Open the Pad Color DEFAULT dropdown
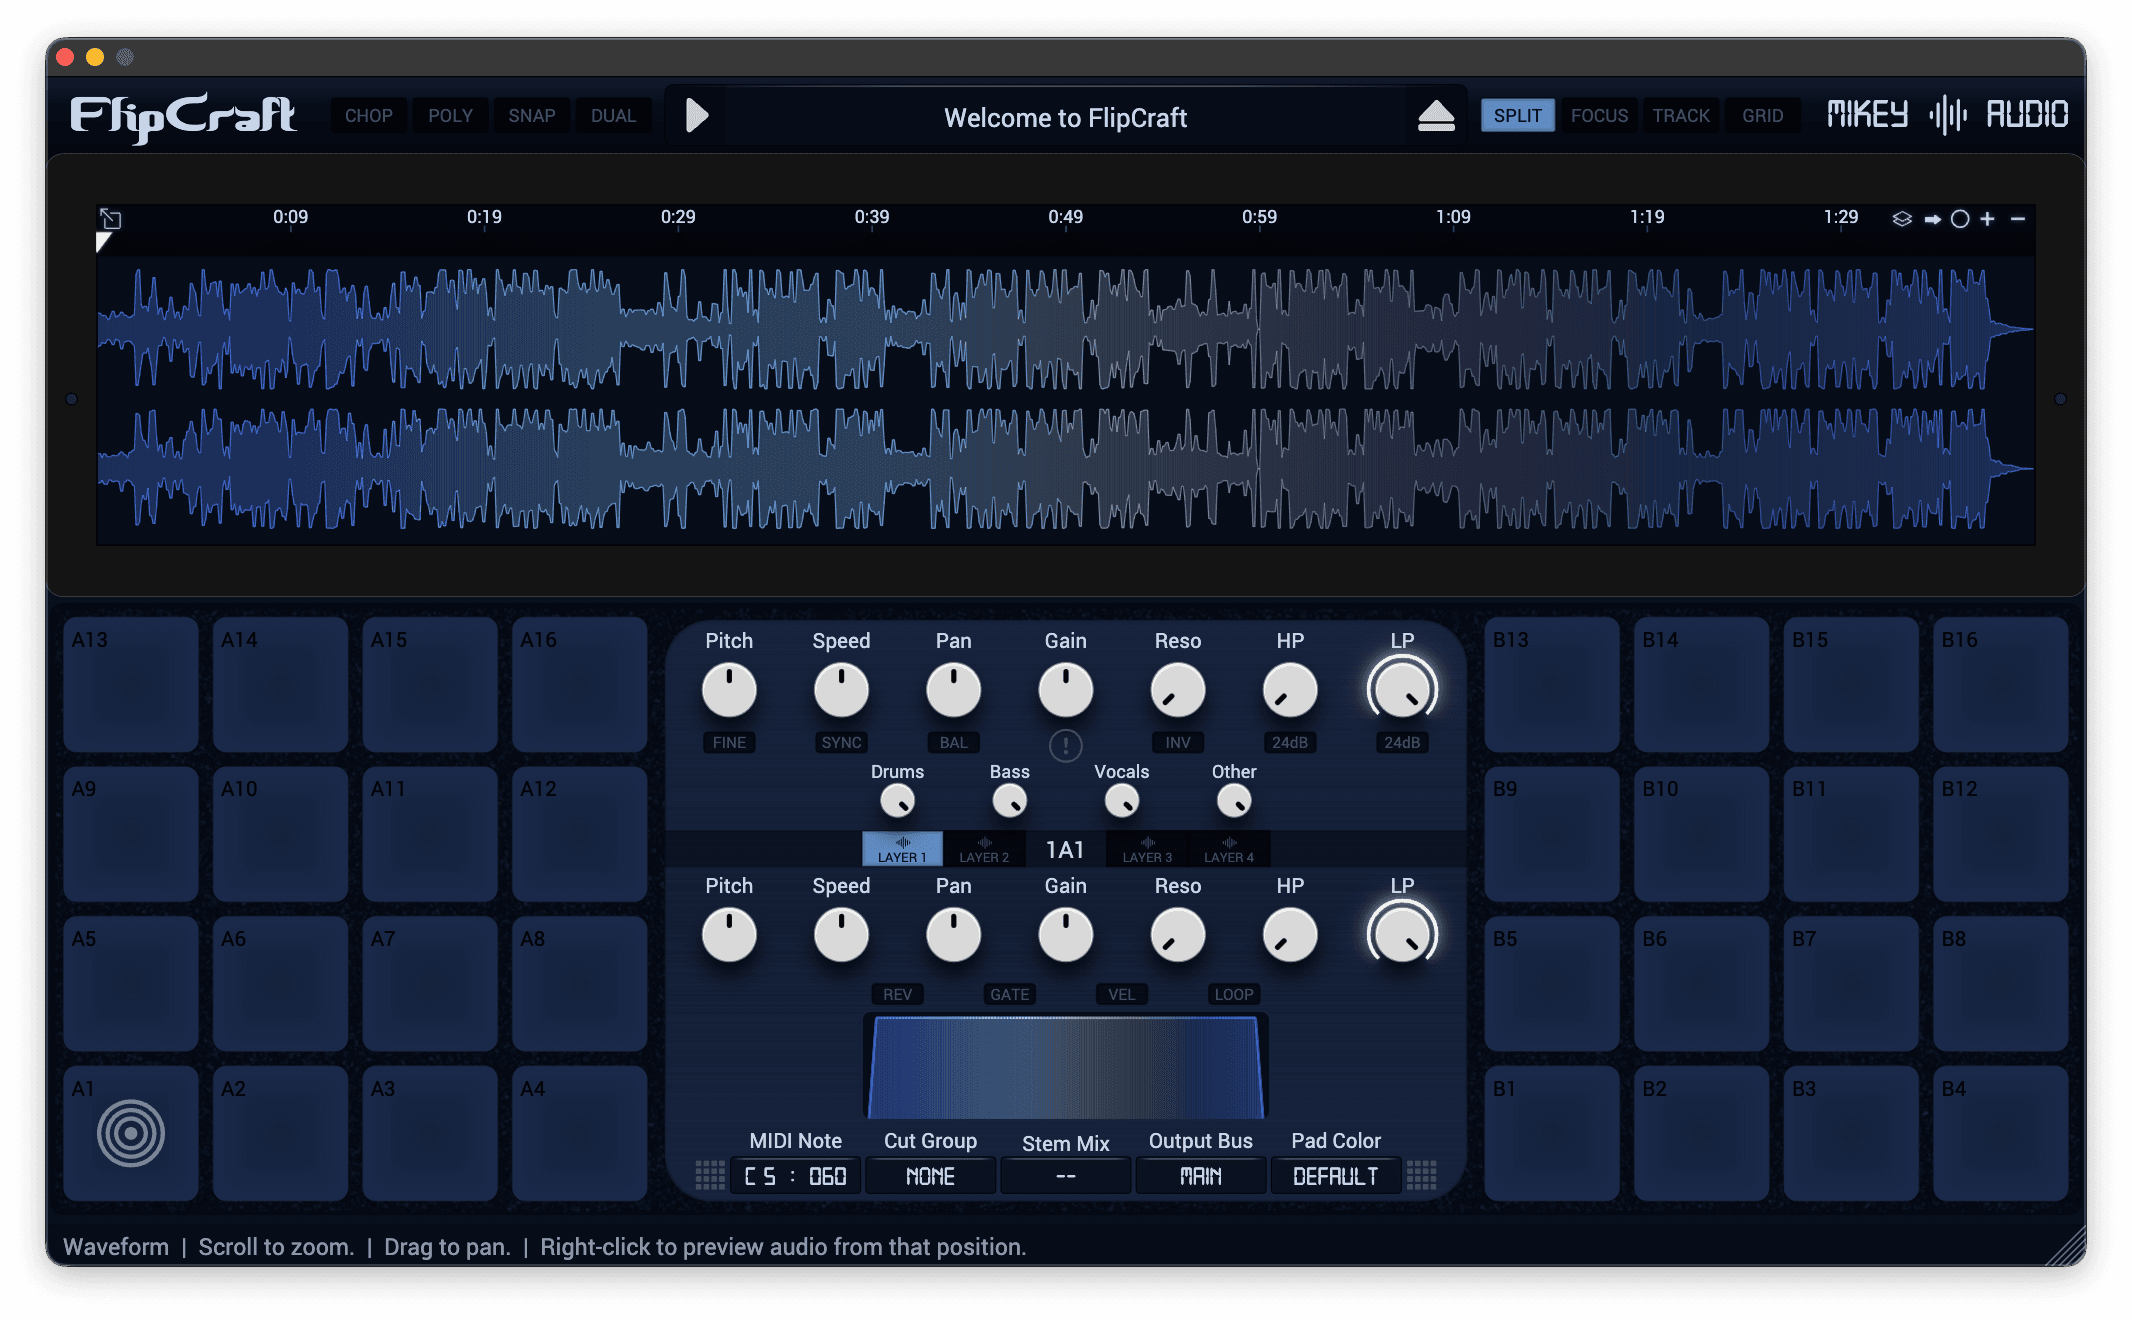Screen dimensions: 2132x1320 [x=1335, y=1176]
